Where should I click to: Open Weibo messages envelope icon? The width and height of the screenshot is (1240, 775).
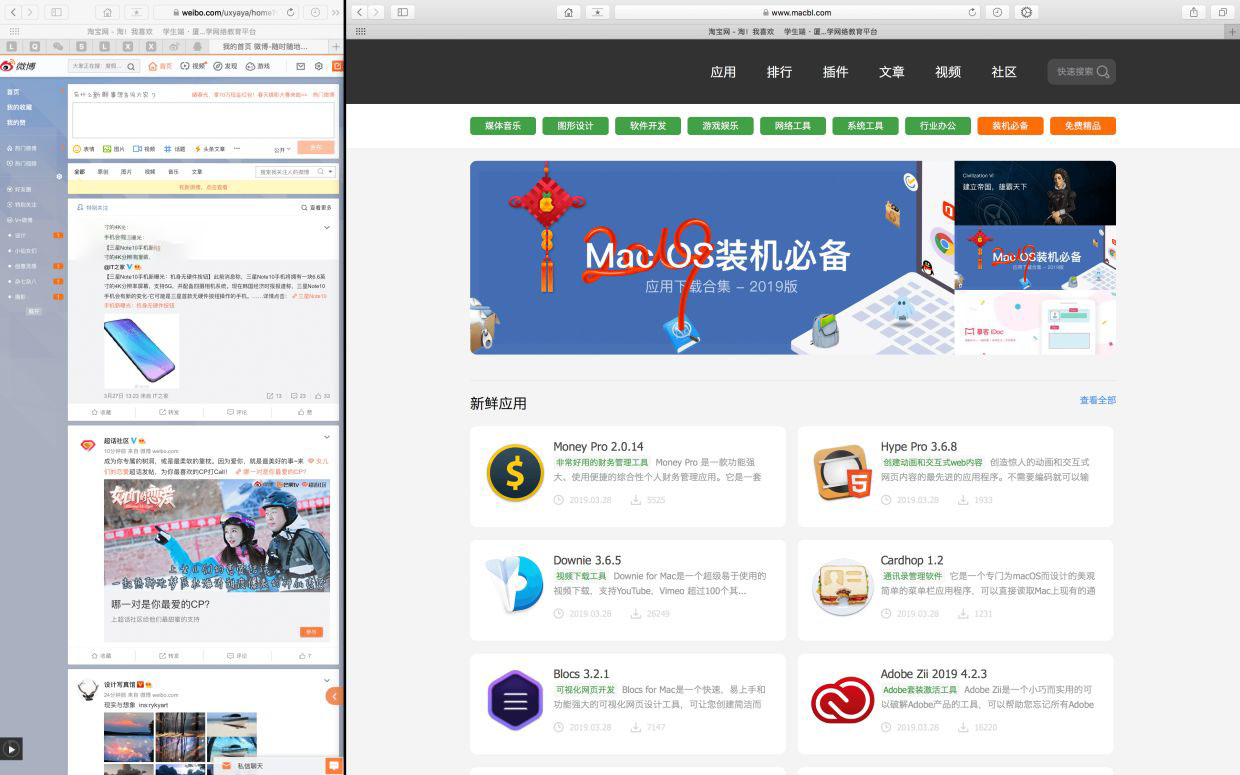[300, 66]
